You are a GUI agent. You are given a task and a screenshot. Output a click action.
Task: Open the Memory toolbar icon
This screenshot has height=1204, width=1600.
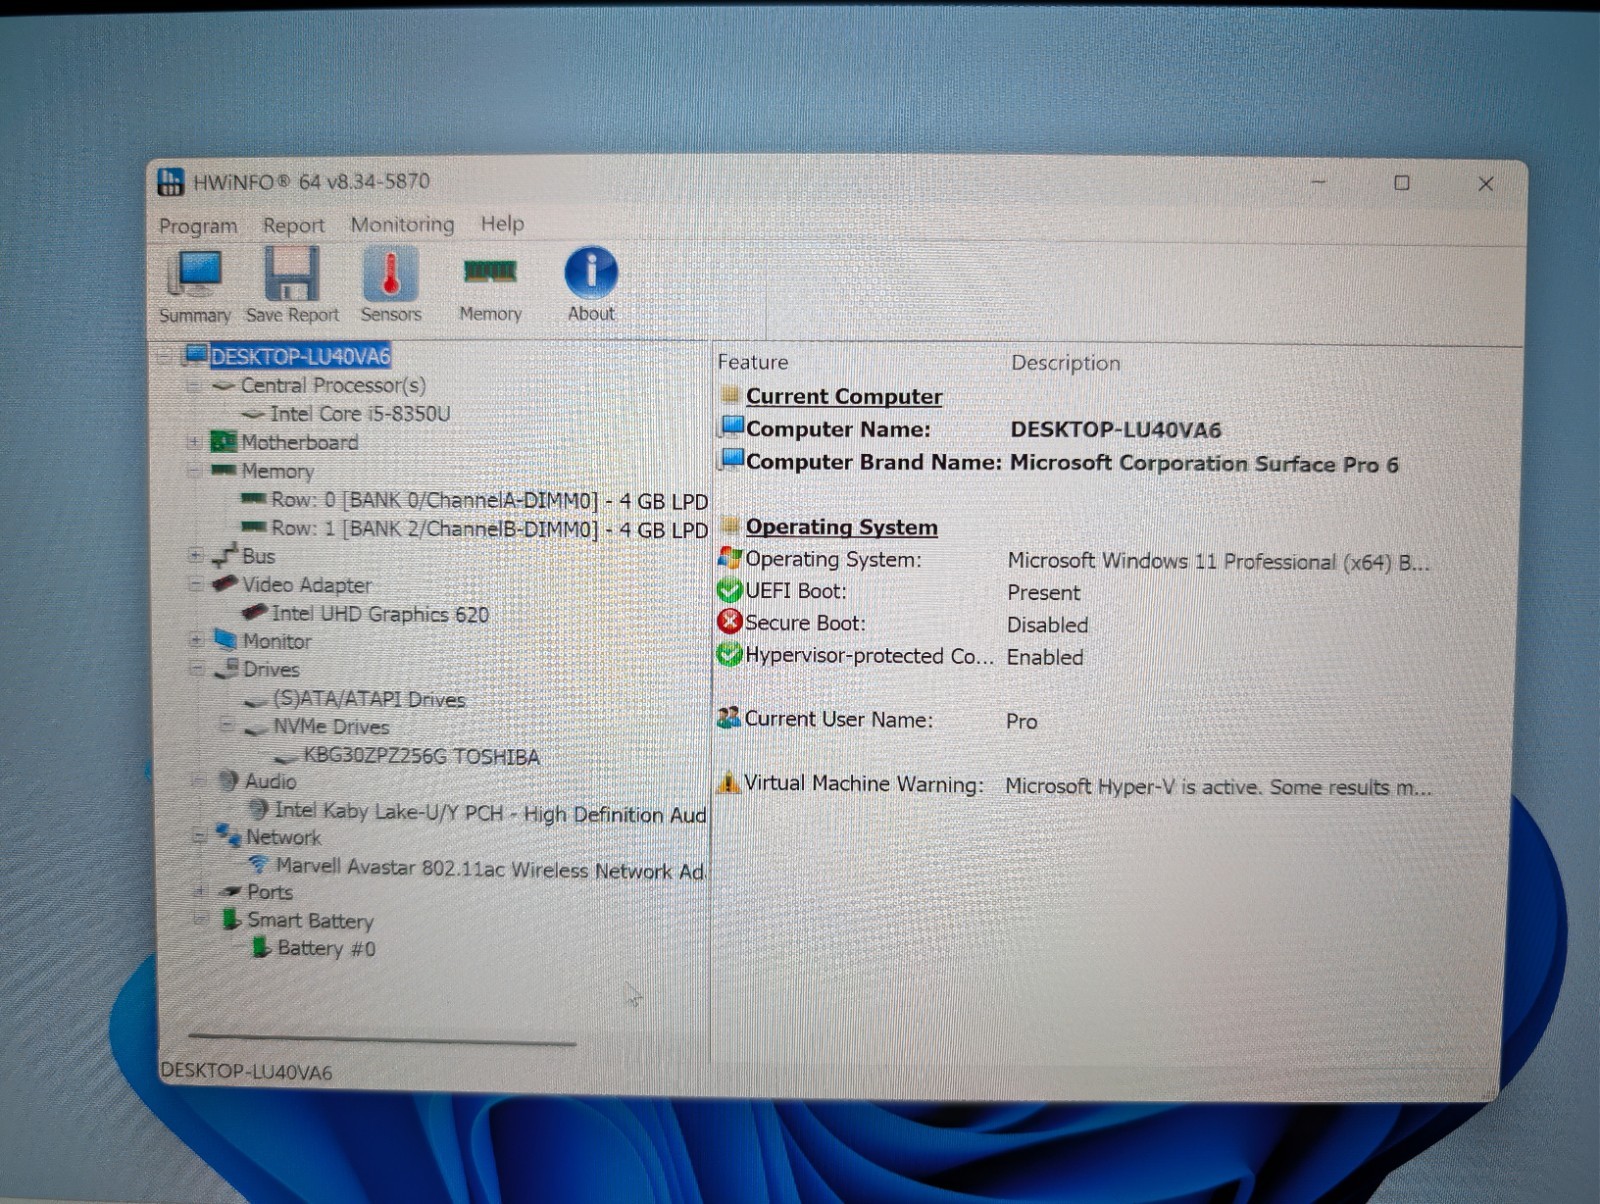click(490, 286)
